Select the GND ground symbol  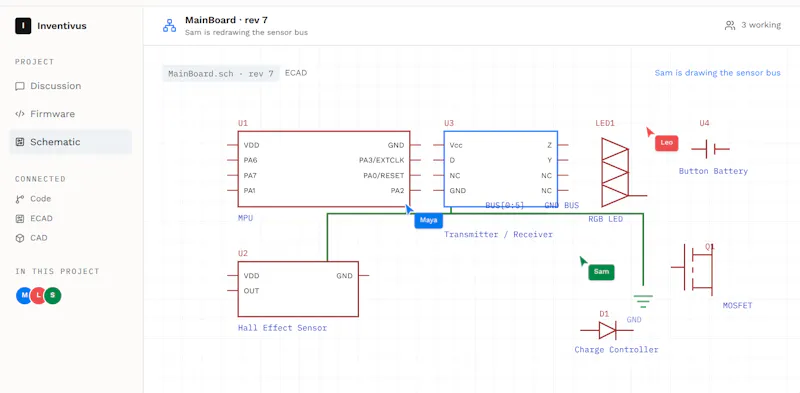643,302
